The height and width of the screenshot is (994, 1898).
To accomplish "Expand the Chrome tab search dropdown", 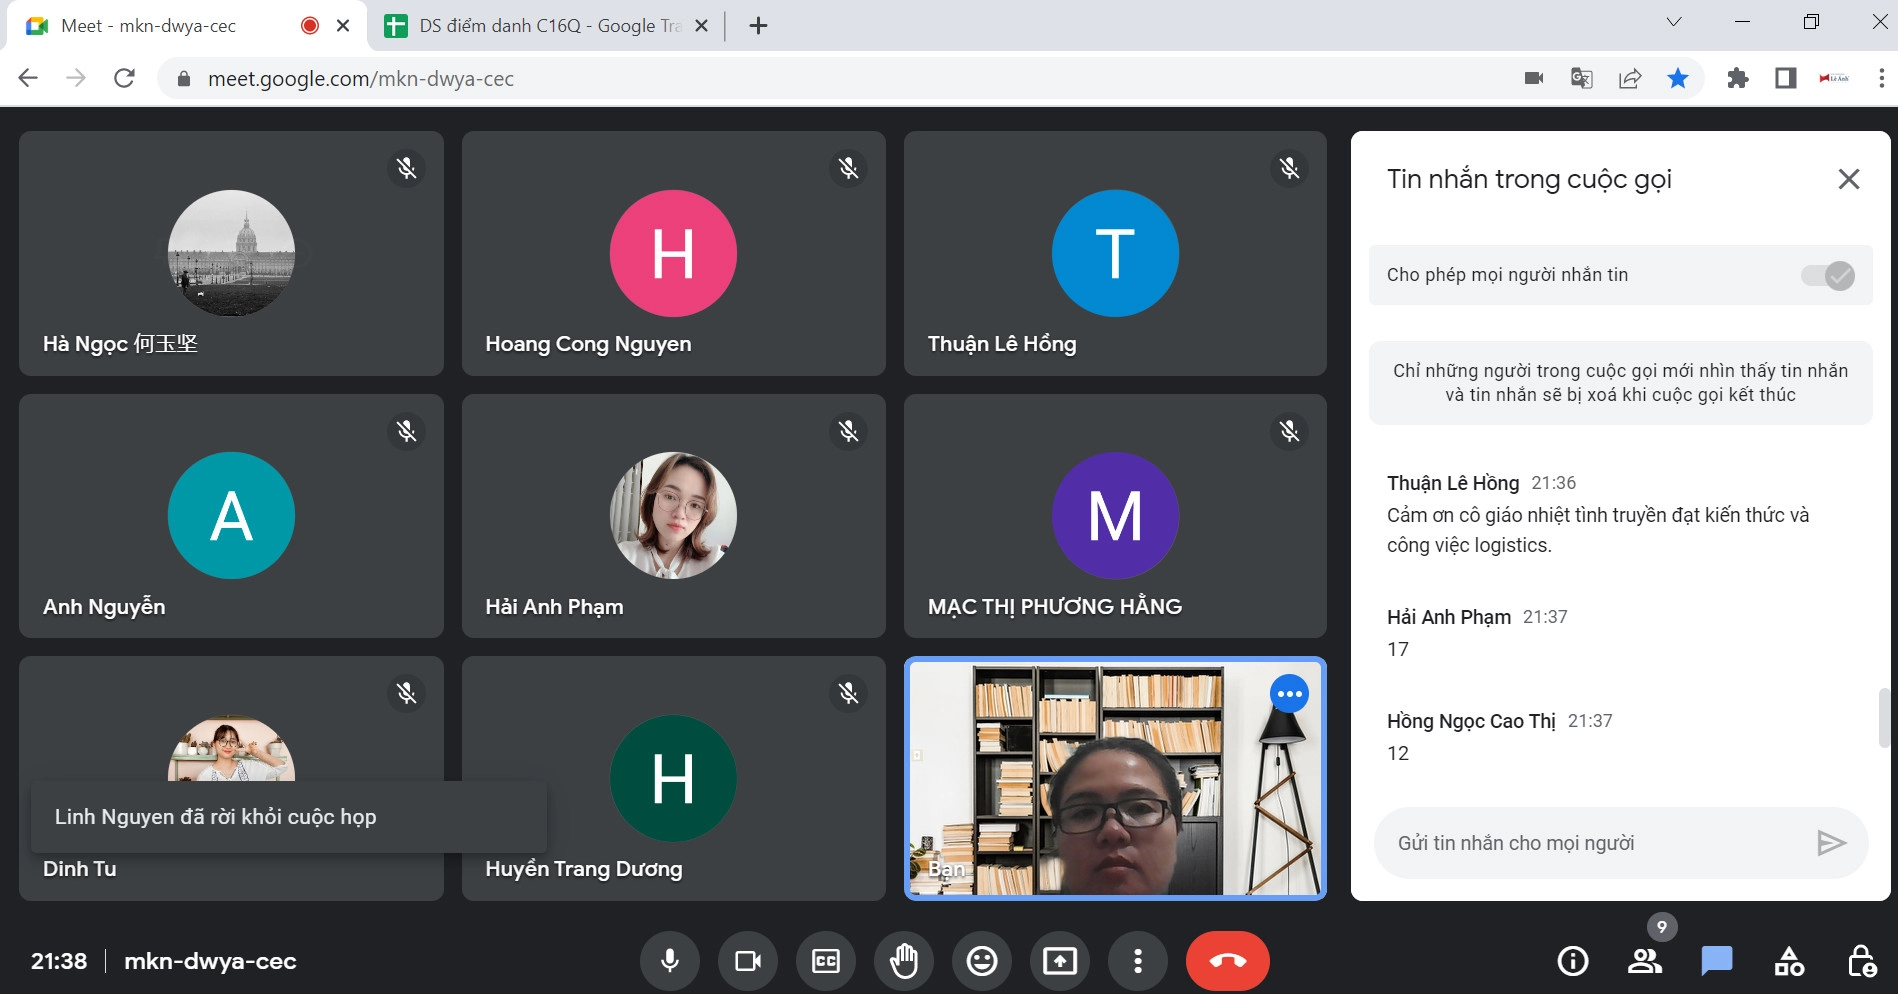I will (x=1673, y=22).
